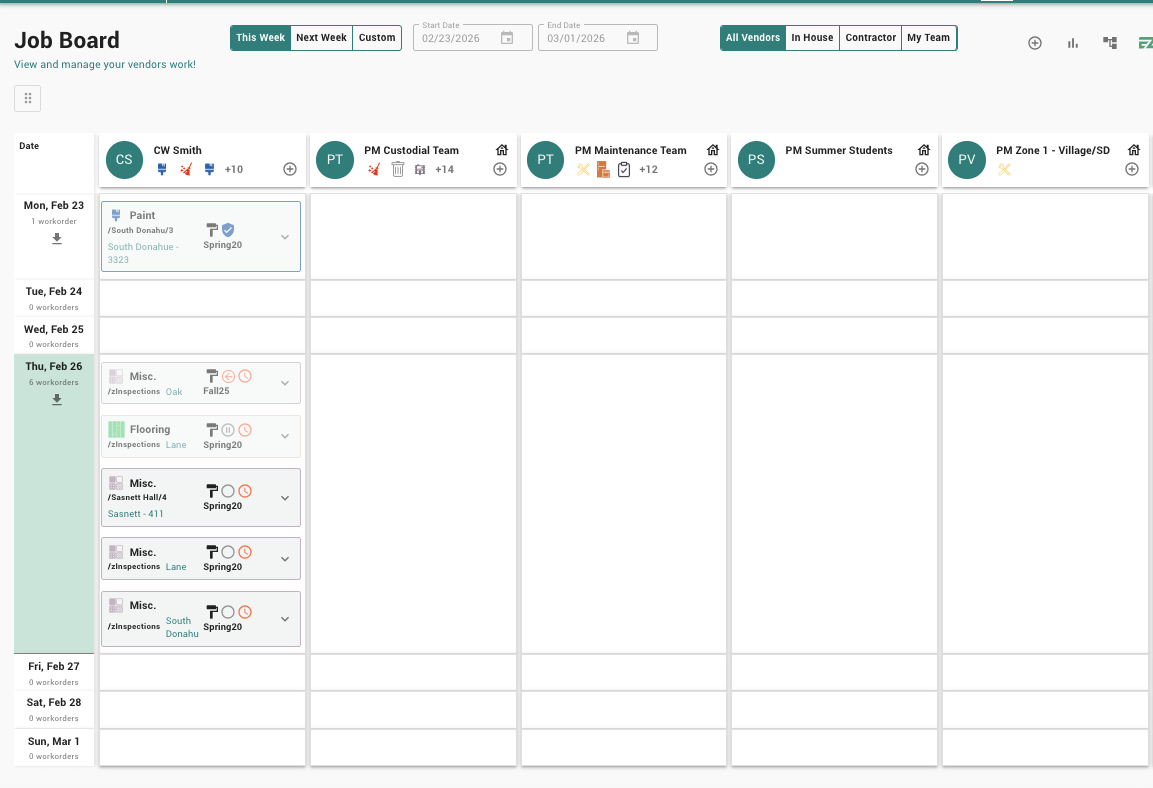The height and width of the screenshot is (788, 1153).
Task: Toggle status circle on Misc. Lane Spring20 card
Action: coord(228,551)
